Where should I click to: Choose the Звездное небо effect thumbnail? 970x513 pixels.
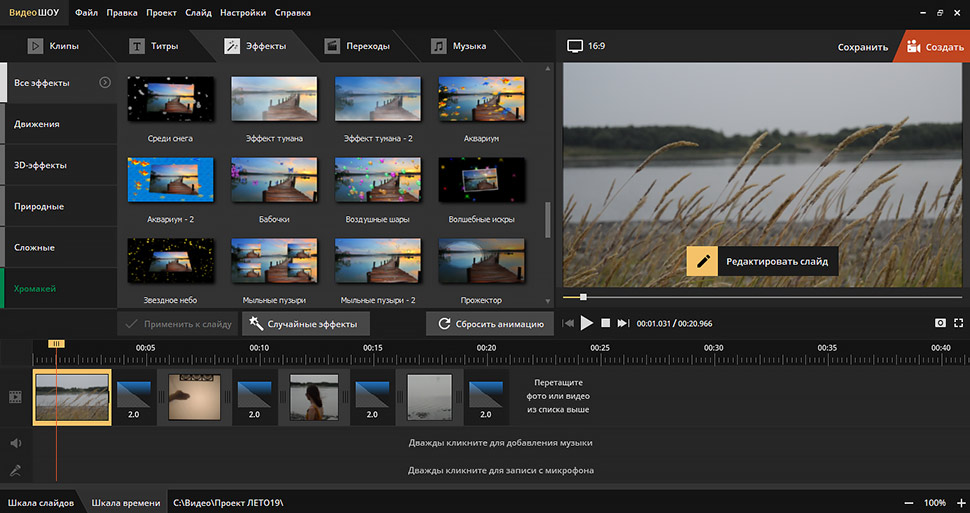[171, 261]
